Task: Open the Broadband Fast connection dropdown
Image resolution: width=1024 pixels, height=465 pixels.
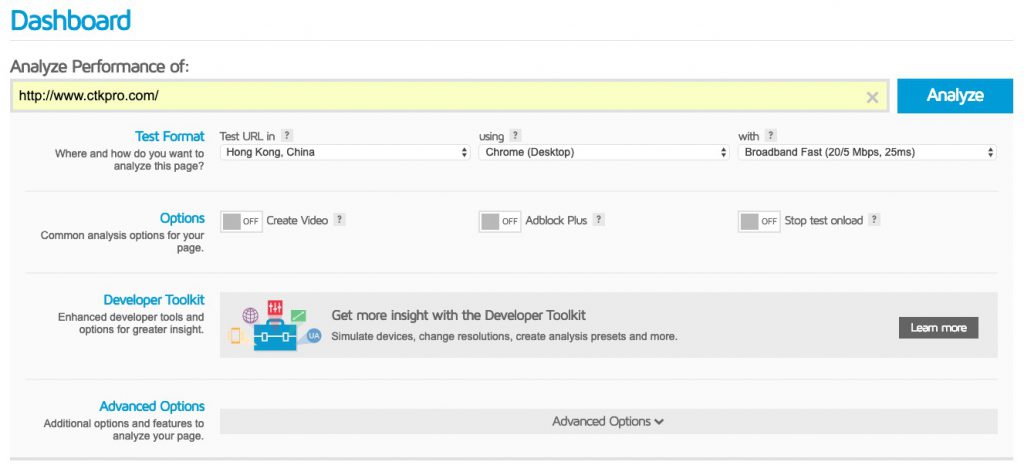Action: point(867,152)
